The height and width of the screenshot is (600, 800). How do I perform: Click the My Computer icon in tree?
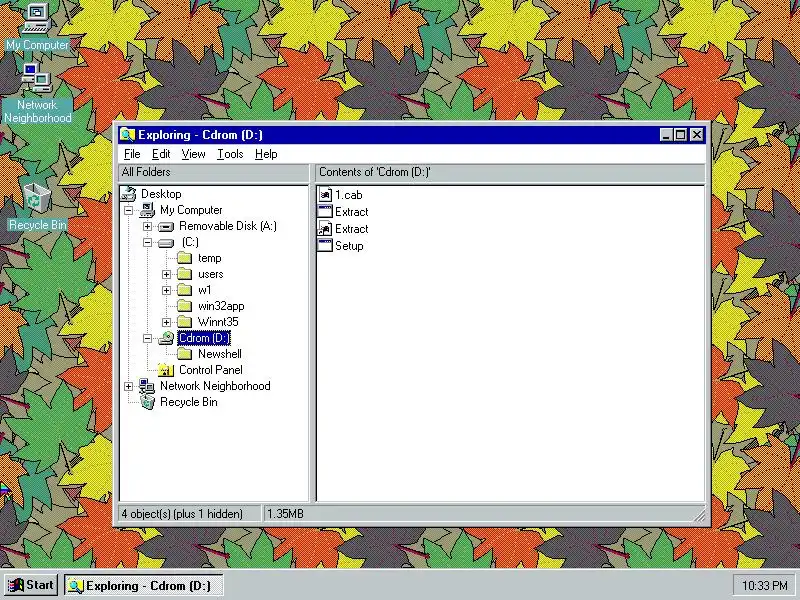pos(147,210)
